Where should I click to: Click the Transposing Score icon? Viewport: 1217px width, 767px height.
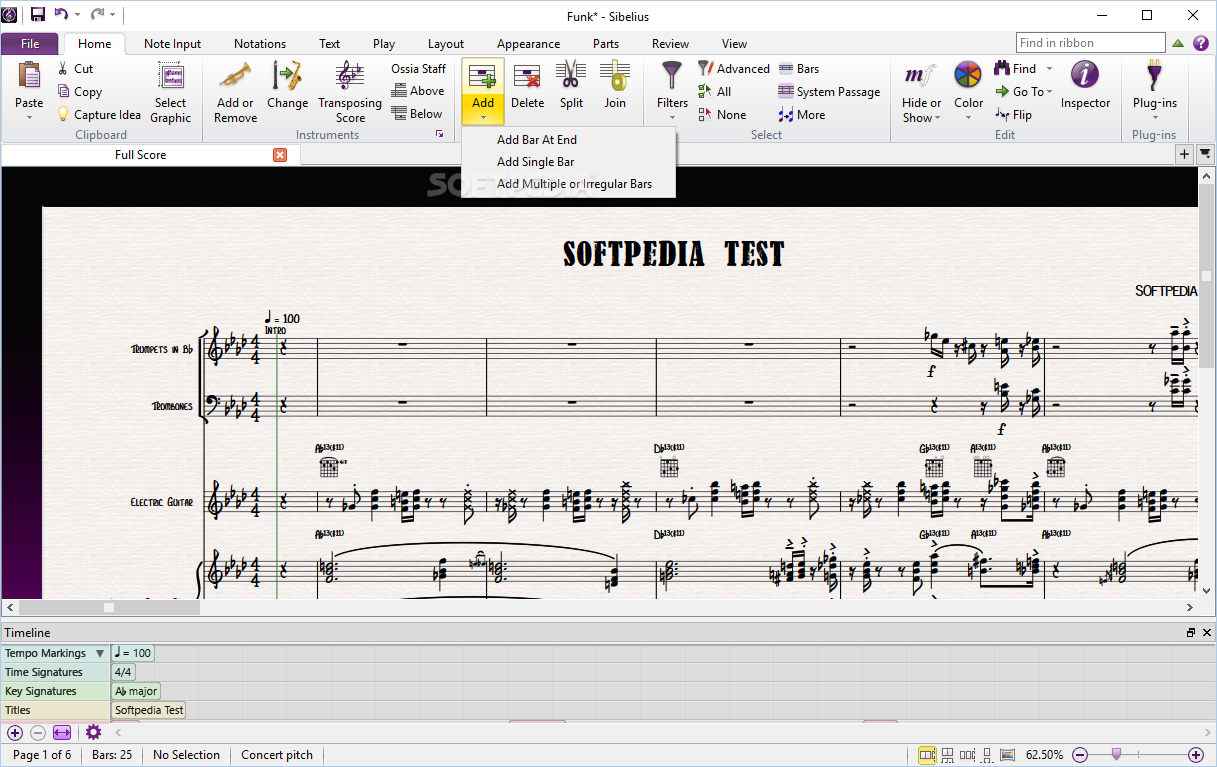click(x=349, y=78)
